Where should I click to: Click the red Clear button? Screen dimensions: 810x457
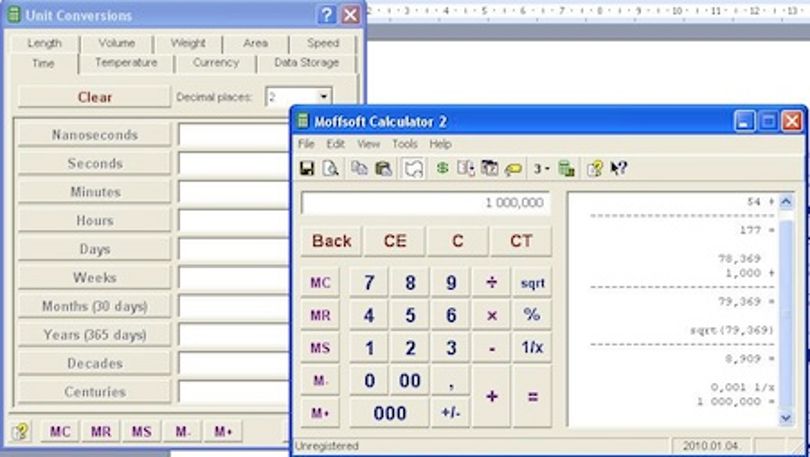(x=95, y=97)
